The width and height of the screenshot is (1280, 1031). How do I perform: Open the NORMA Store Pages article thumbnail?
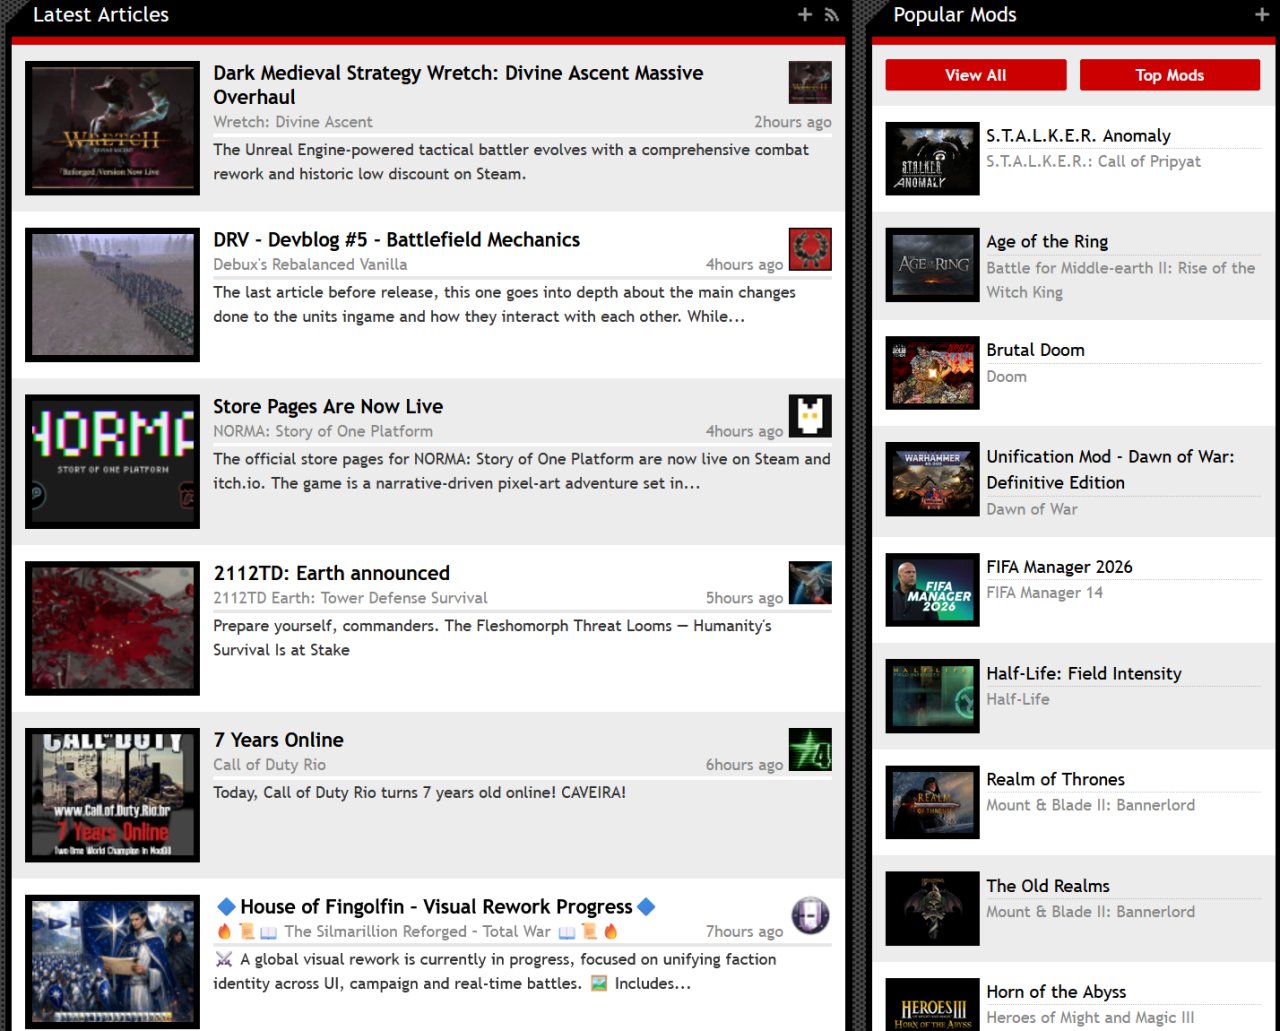pos(112,462)
